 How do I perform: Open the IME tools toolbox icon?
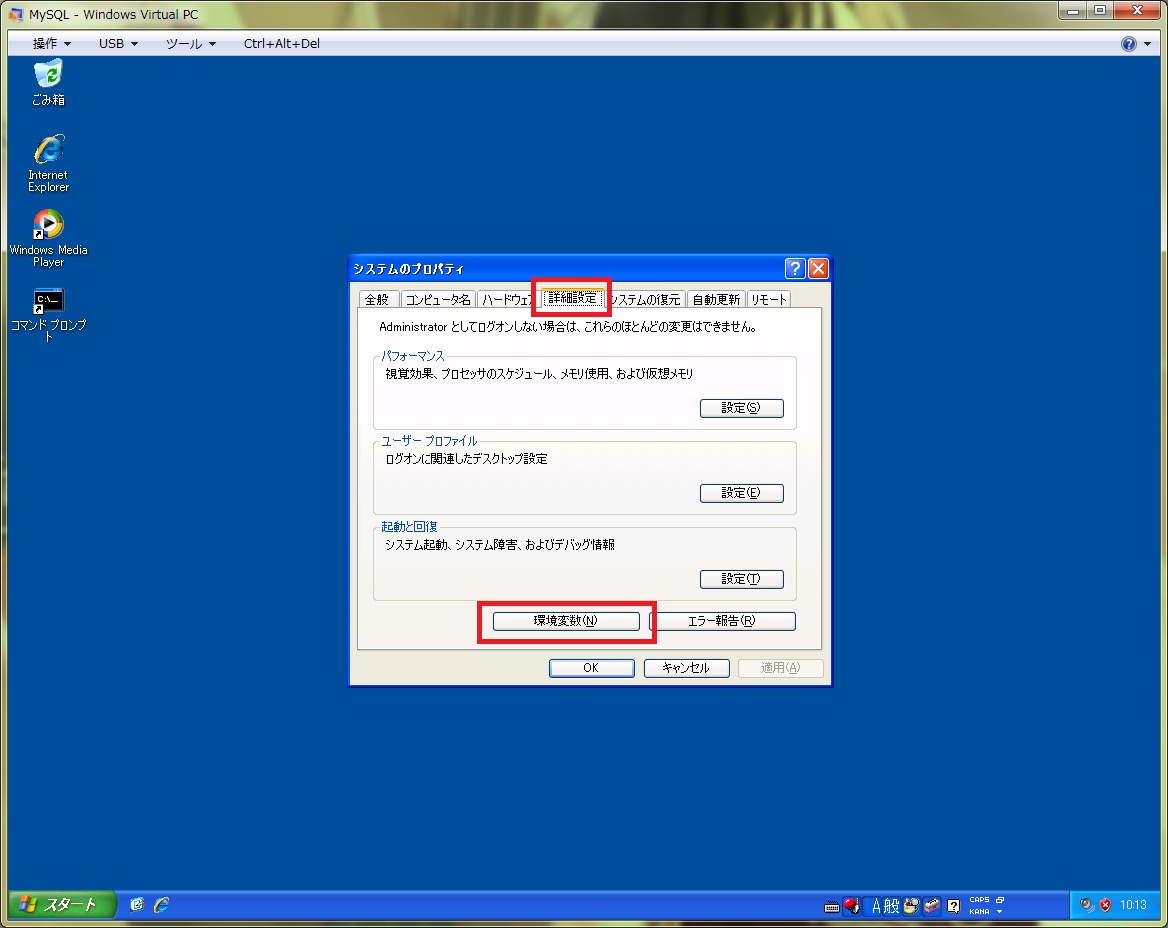[x=931, y=906]
